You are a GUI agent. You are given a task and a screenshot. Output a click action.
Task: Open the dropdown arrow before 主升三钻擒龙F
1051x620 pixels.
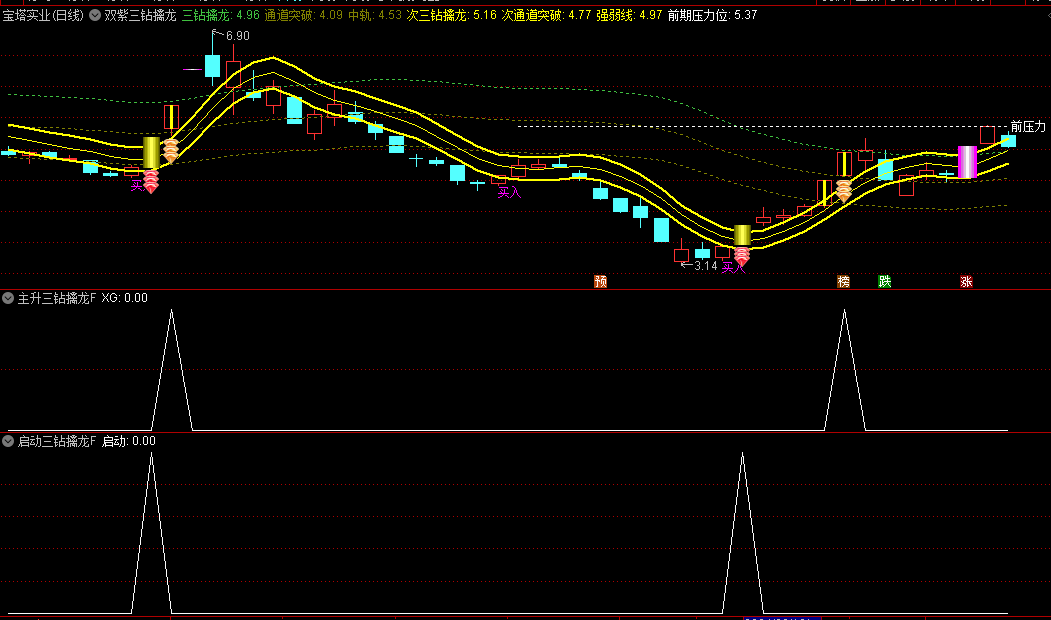click(x=8, y=298)
